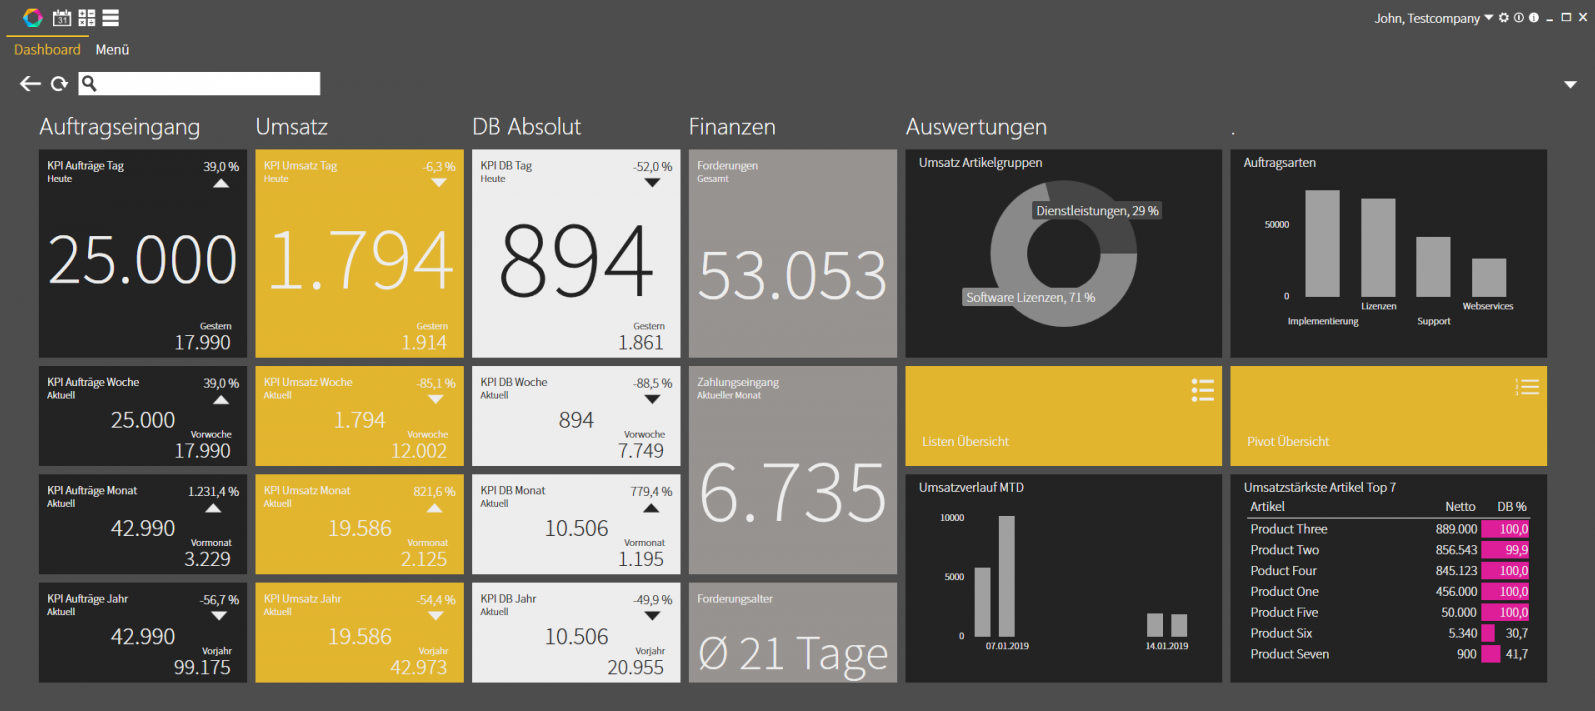
Task: Switch to the Dashboard tab
Action: 47,50
